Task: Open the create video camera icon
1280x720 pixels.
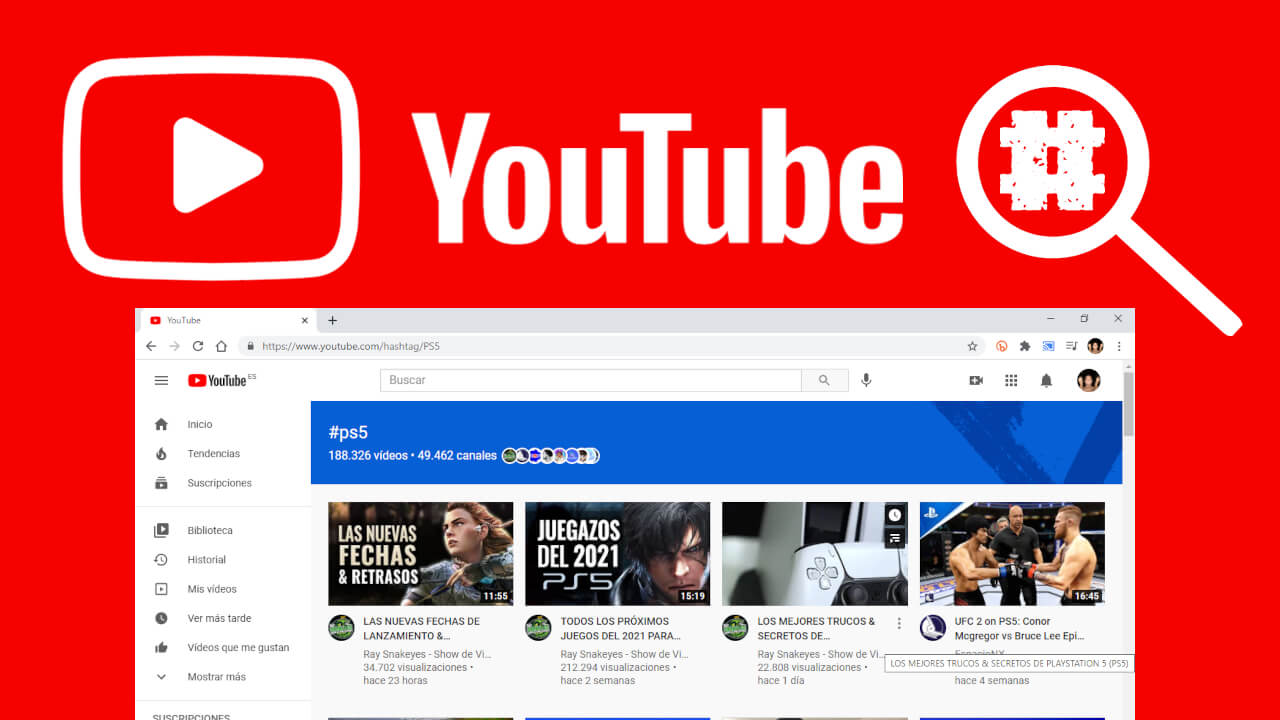Action: [976, 380]
